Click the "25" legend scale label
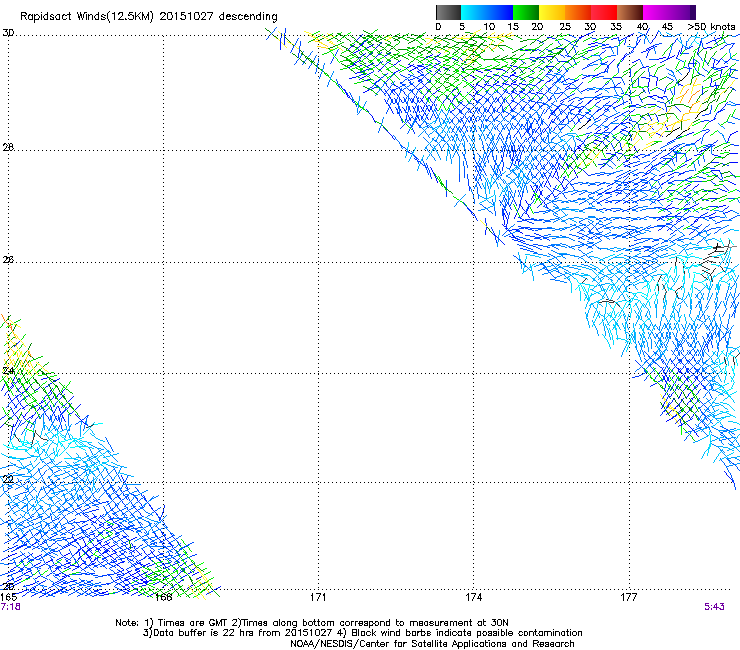The image size is (740, 650). pos(565,27)
